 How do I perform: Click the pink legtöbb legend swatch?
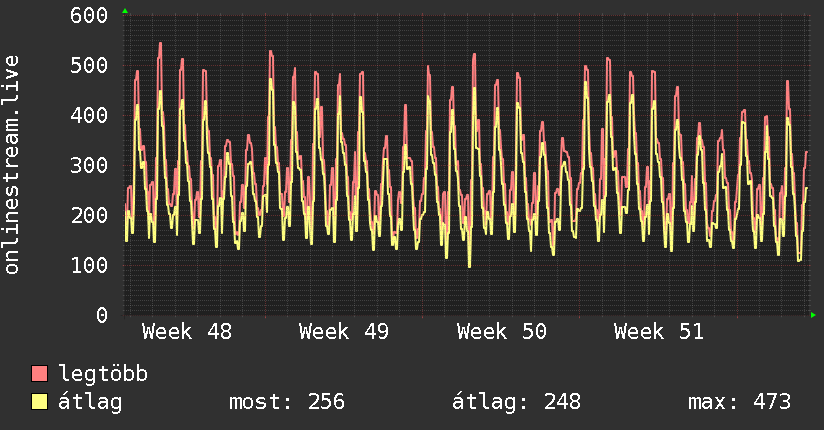pyautogui.click(x=39, y=374)
